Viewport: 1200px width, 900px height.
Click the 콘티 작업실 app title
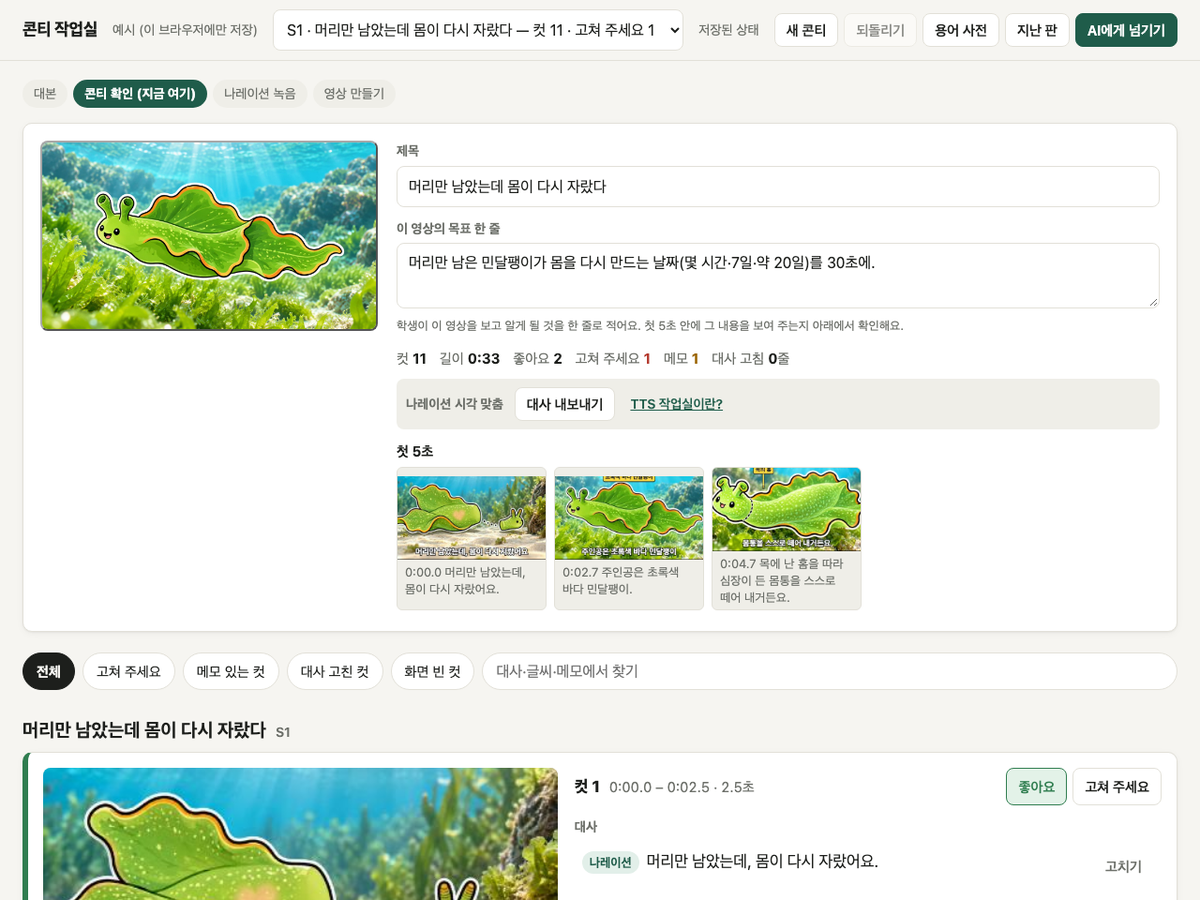tap(60, 29)
